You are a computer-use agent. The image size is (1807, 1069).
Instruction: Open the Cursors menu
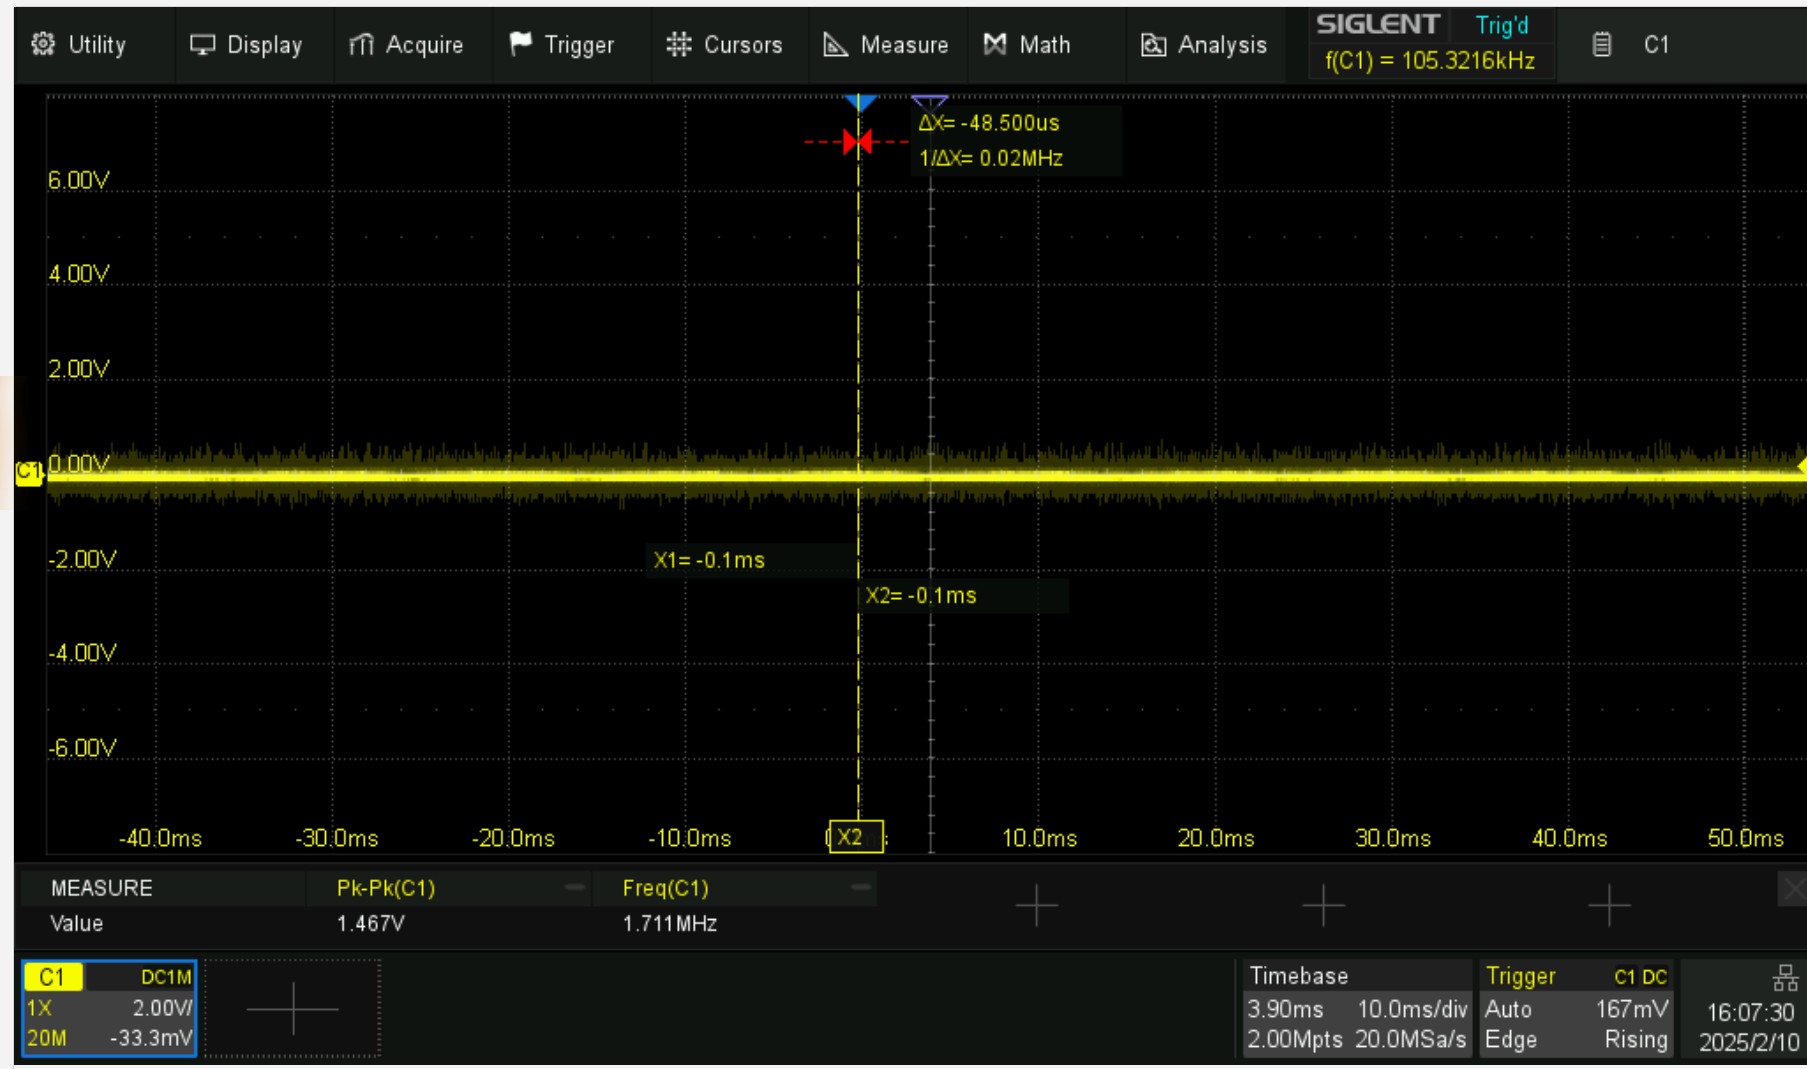coord(724,45)
